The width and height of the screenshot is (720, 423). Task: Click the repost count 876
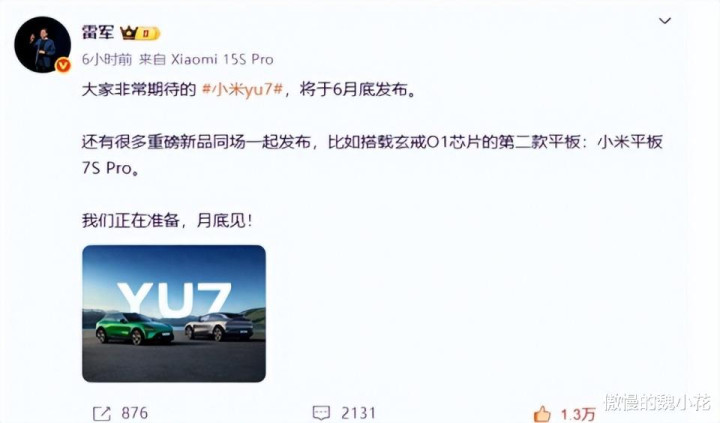pyautogui.click(x=135, y=413)
